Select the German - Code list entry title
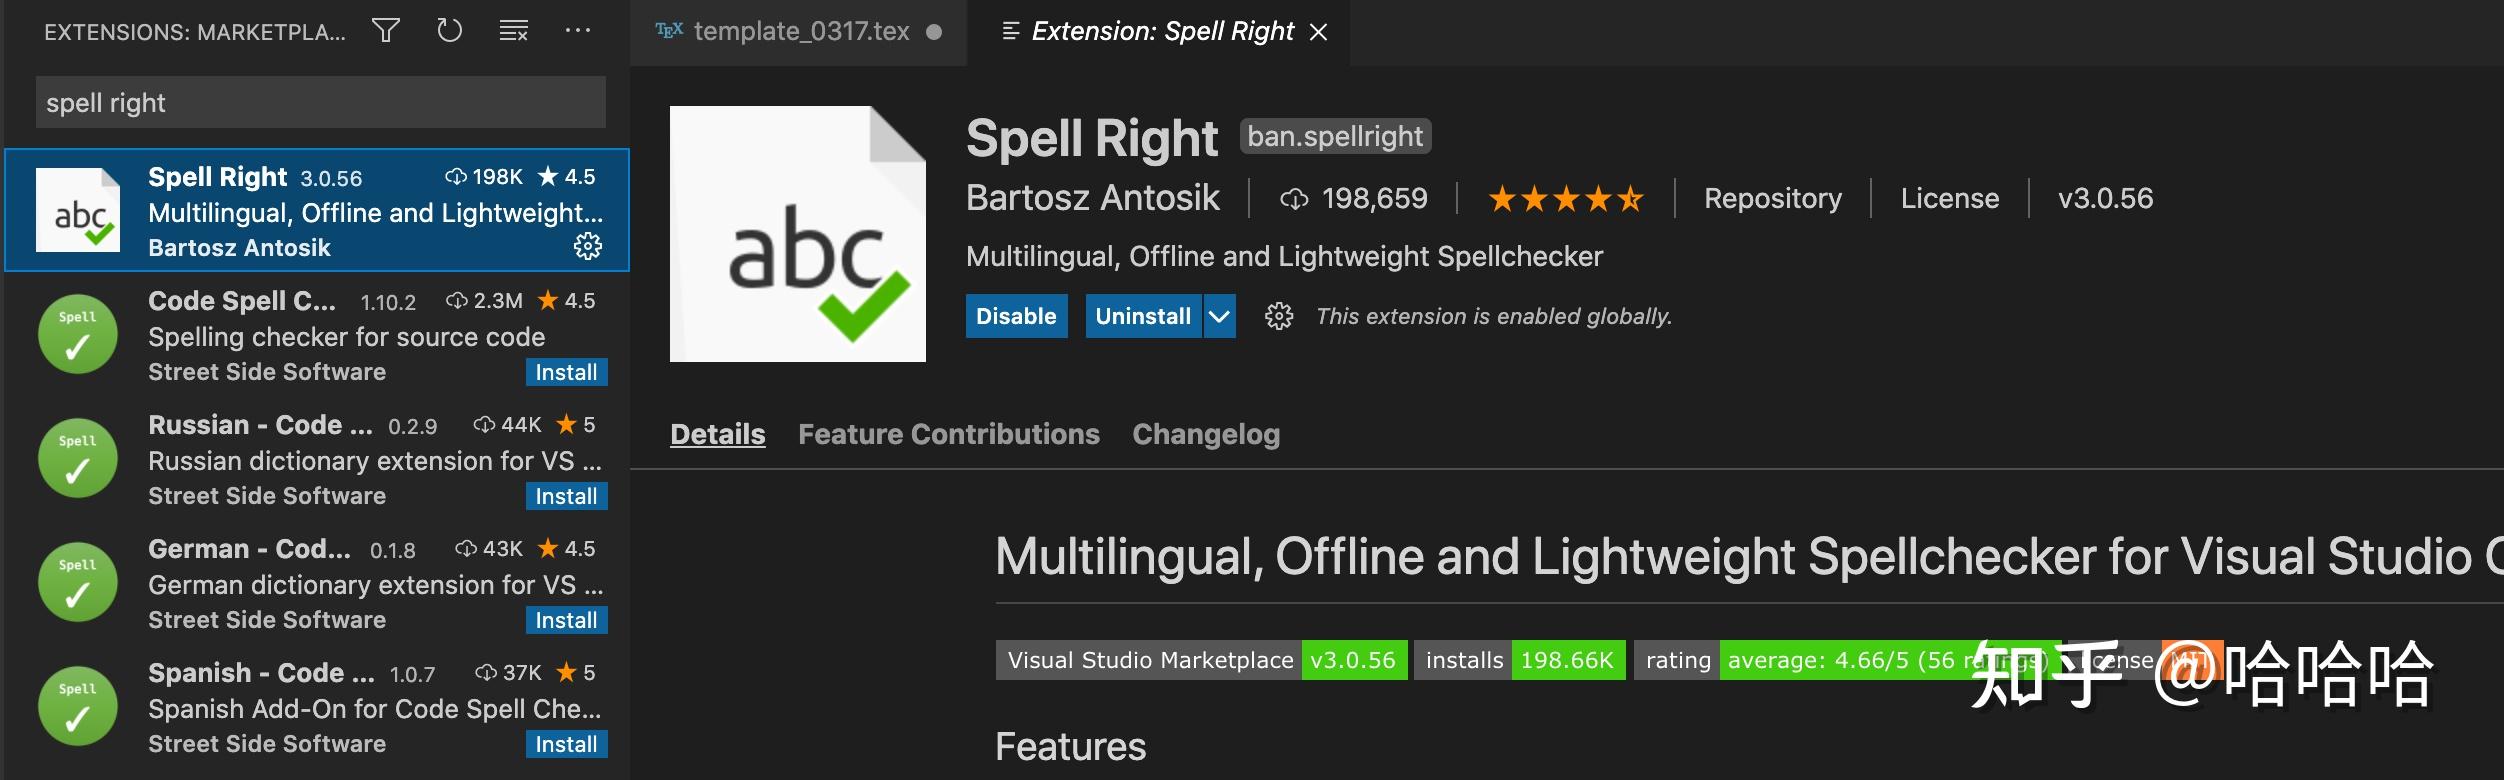The width and height of the screenshot is (2504, 780). [249, 549]
